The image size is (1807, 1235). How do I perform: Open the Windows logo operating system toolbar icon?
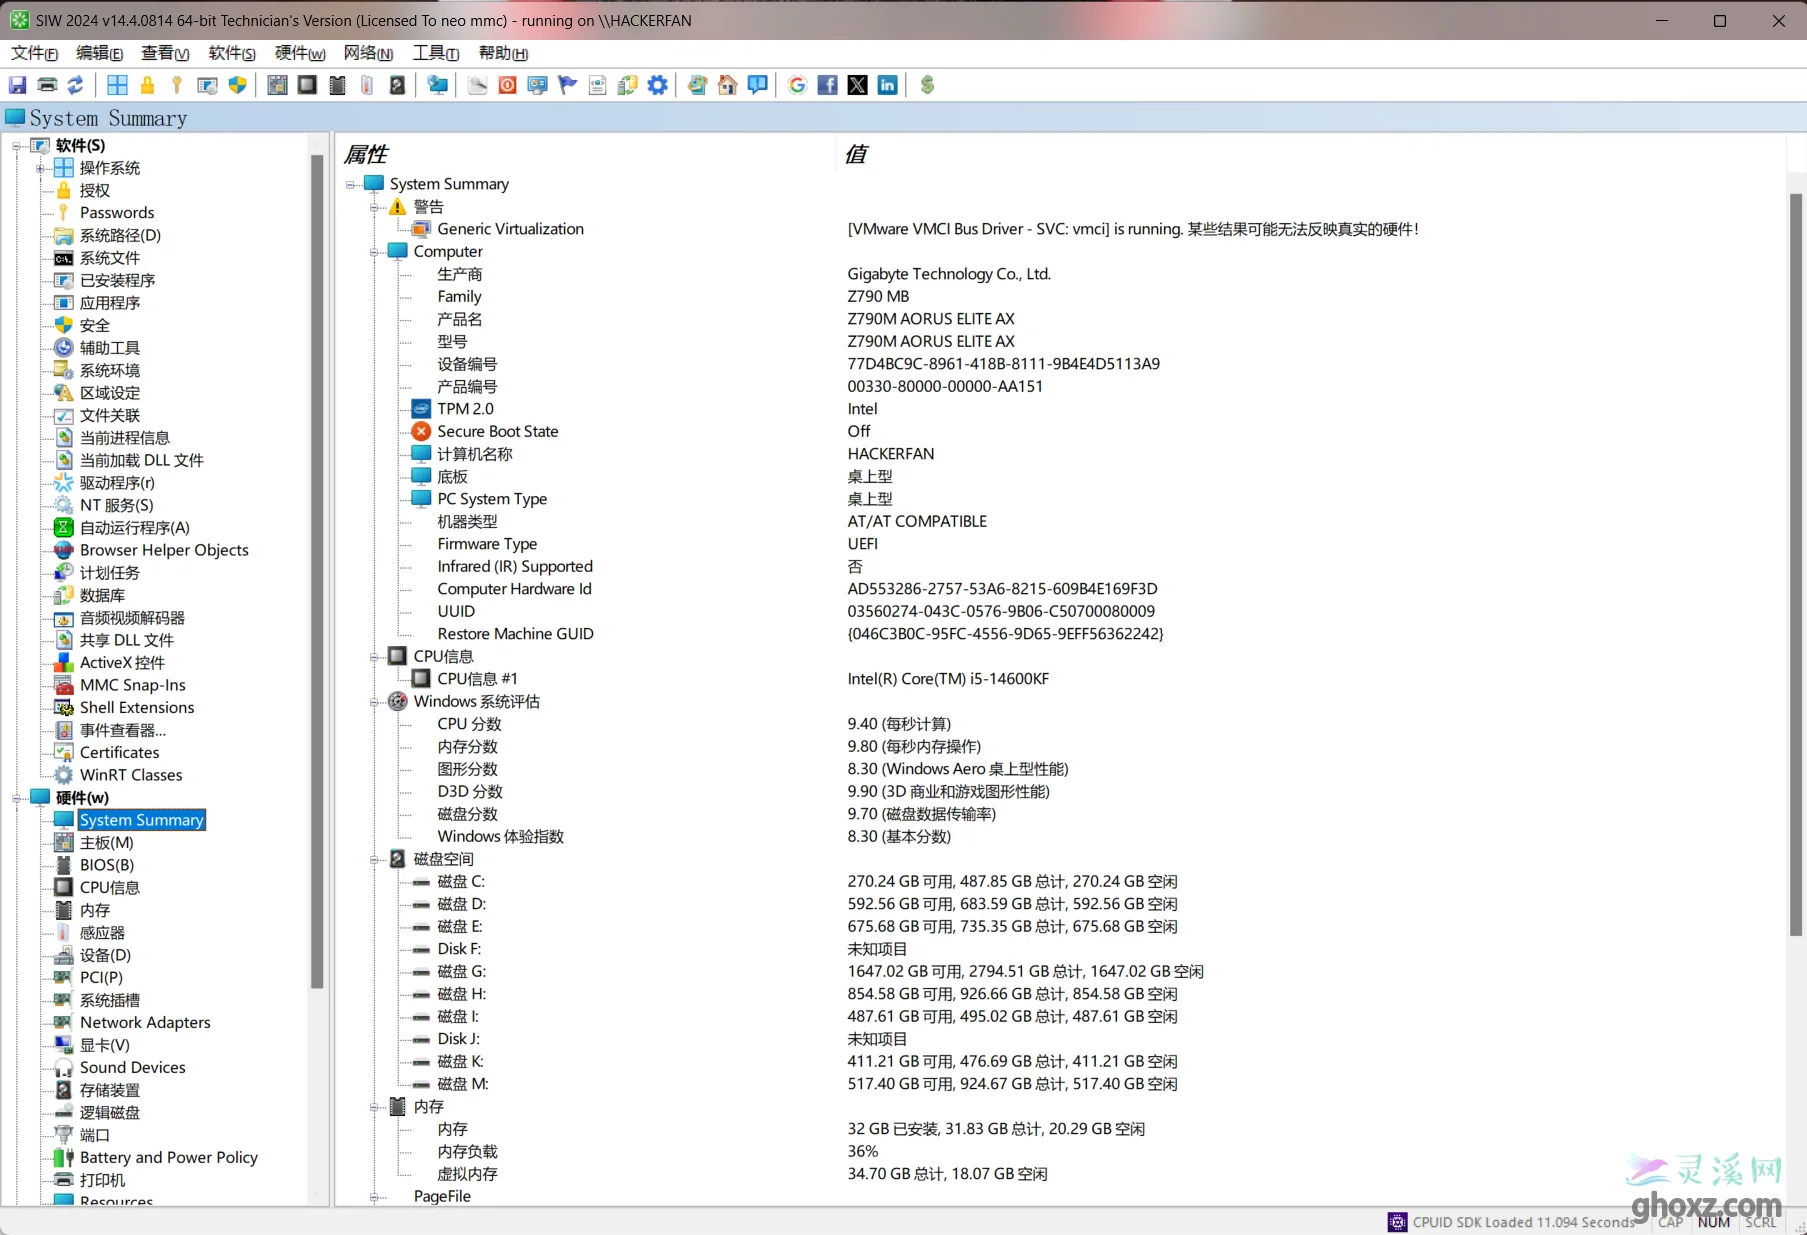(118, 85)
